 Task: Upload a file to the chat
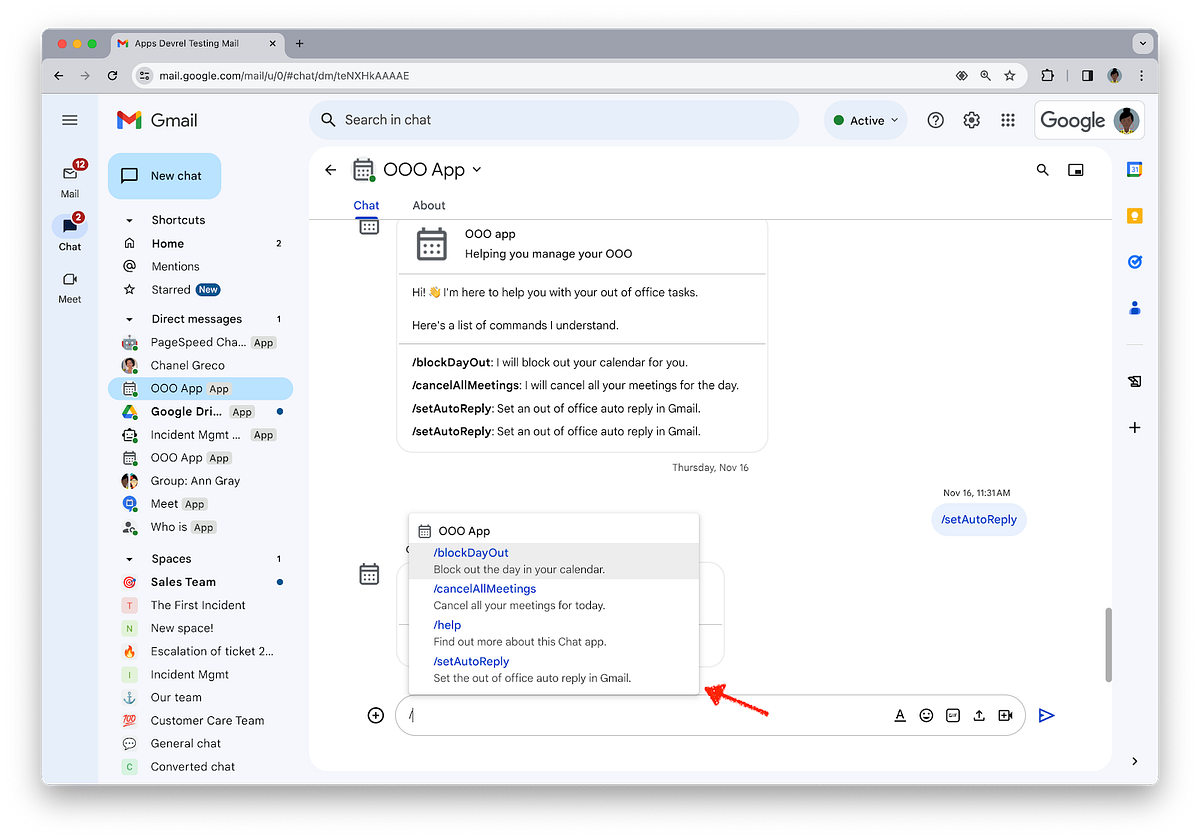click(978, 715)
